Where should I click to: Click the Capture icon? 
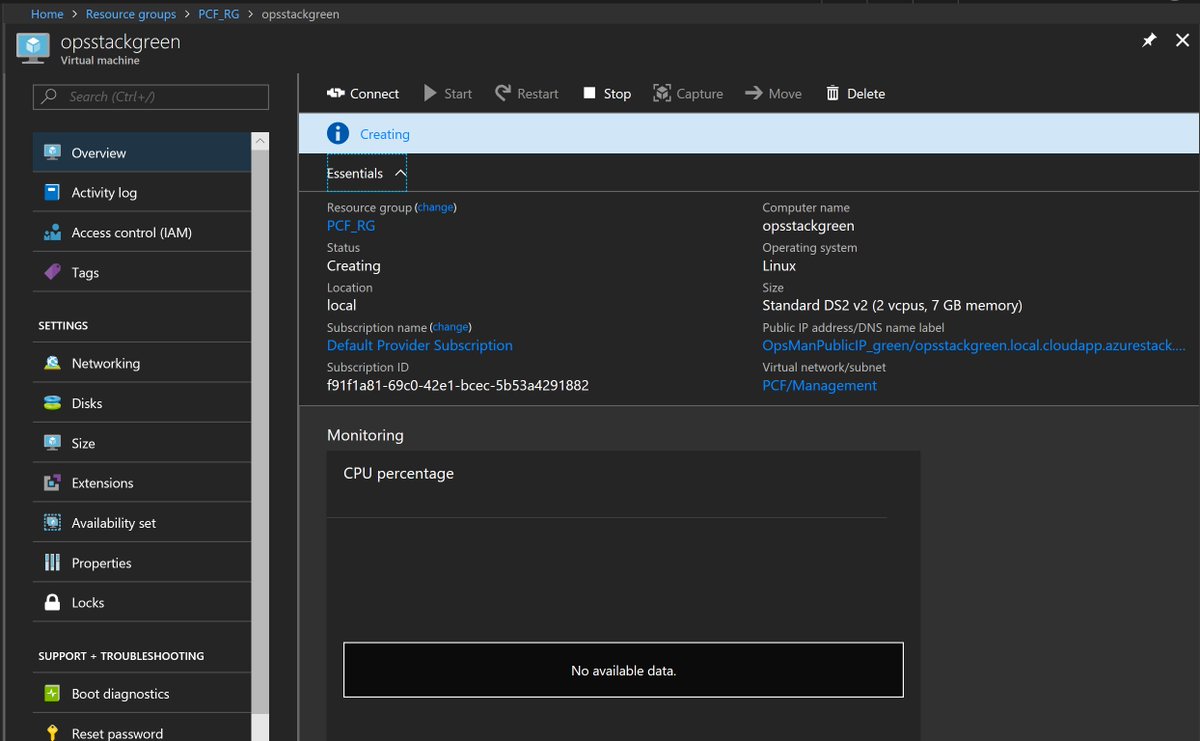tap(661, 93)
